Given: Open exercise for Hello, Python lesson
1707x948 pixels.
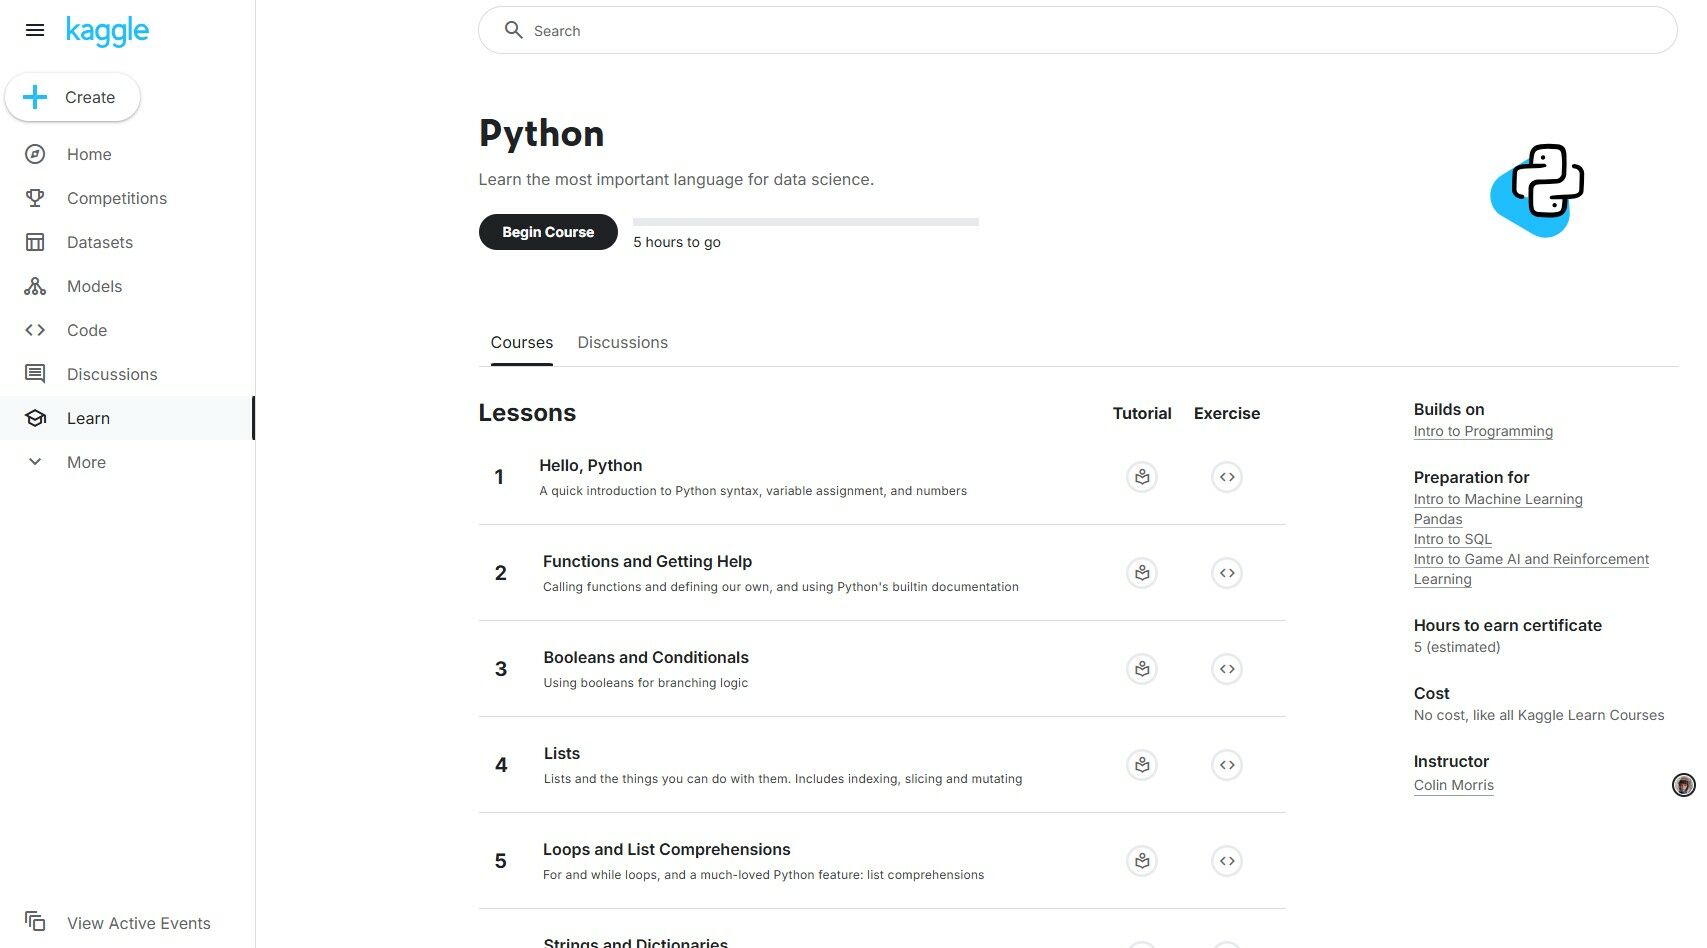Looking at the screenshot, I should (1227, 477).
